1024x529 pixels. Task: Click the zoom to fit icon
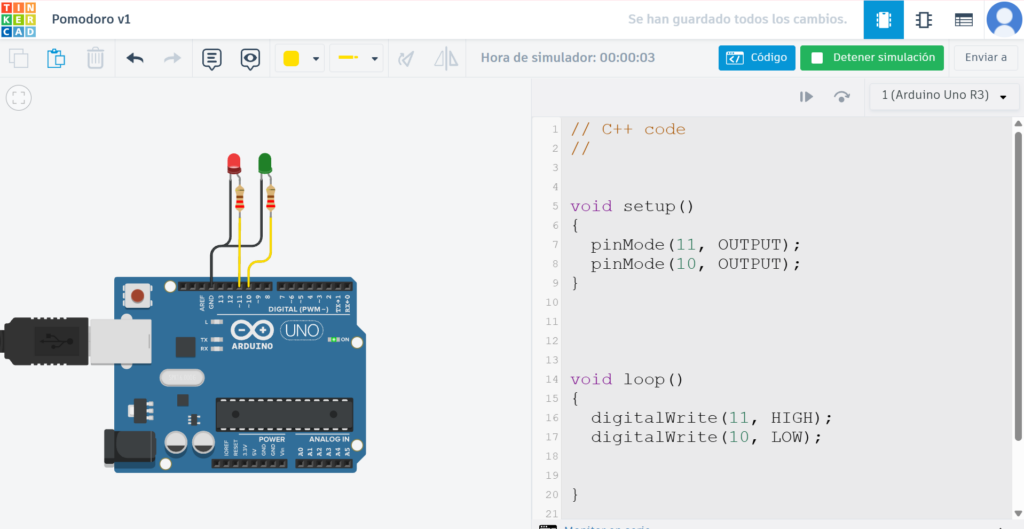coord(18,97)
